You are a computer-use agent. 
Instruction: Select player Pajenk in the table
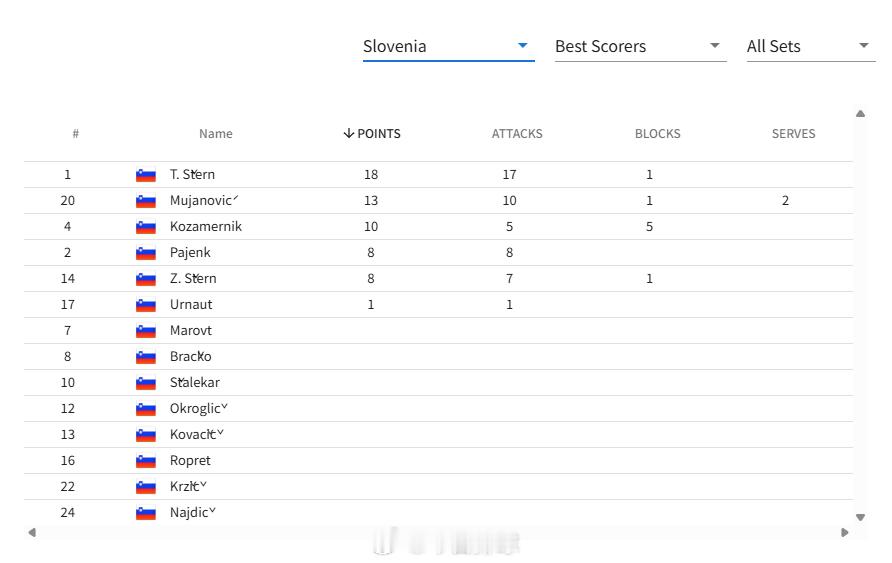point(438,252)
